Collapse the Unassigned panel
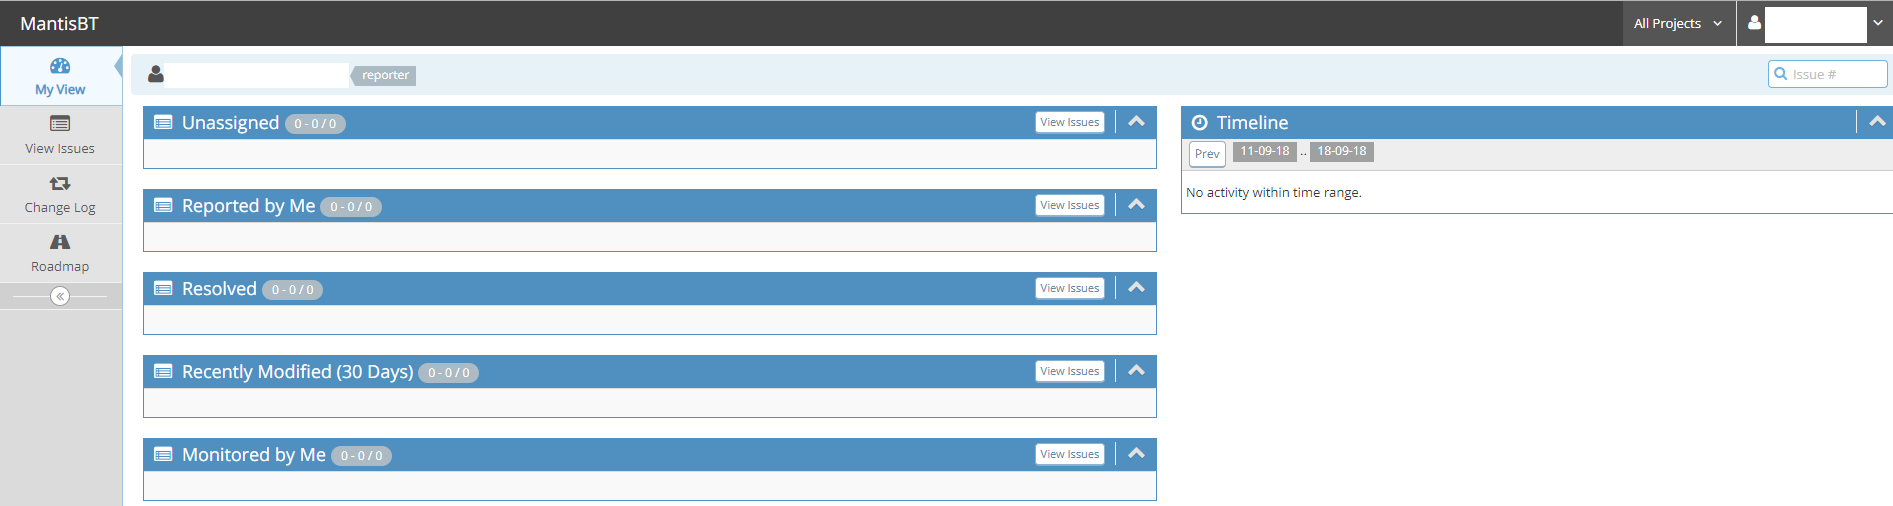The image size is (1893, 506). 1136,121
